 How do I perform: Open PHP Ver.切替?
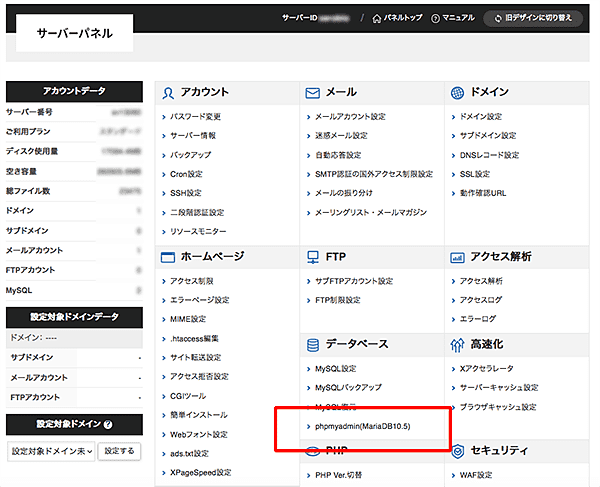click(338, 475)
